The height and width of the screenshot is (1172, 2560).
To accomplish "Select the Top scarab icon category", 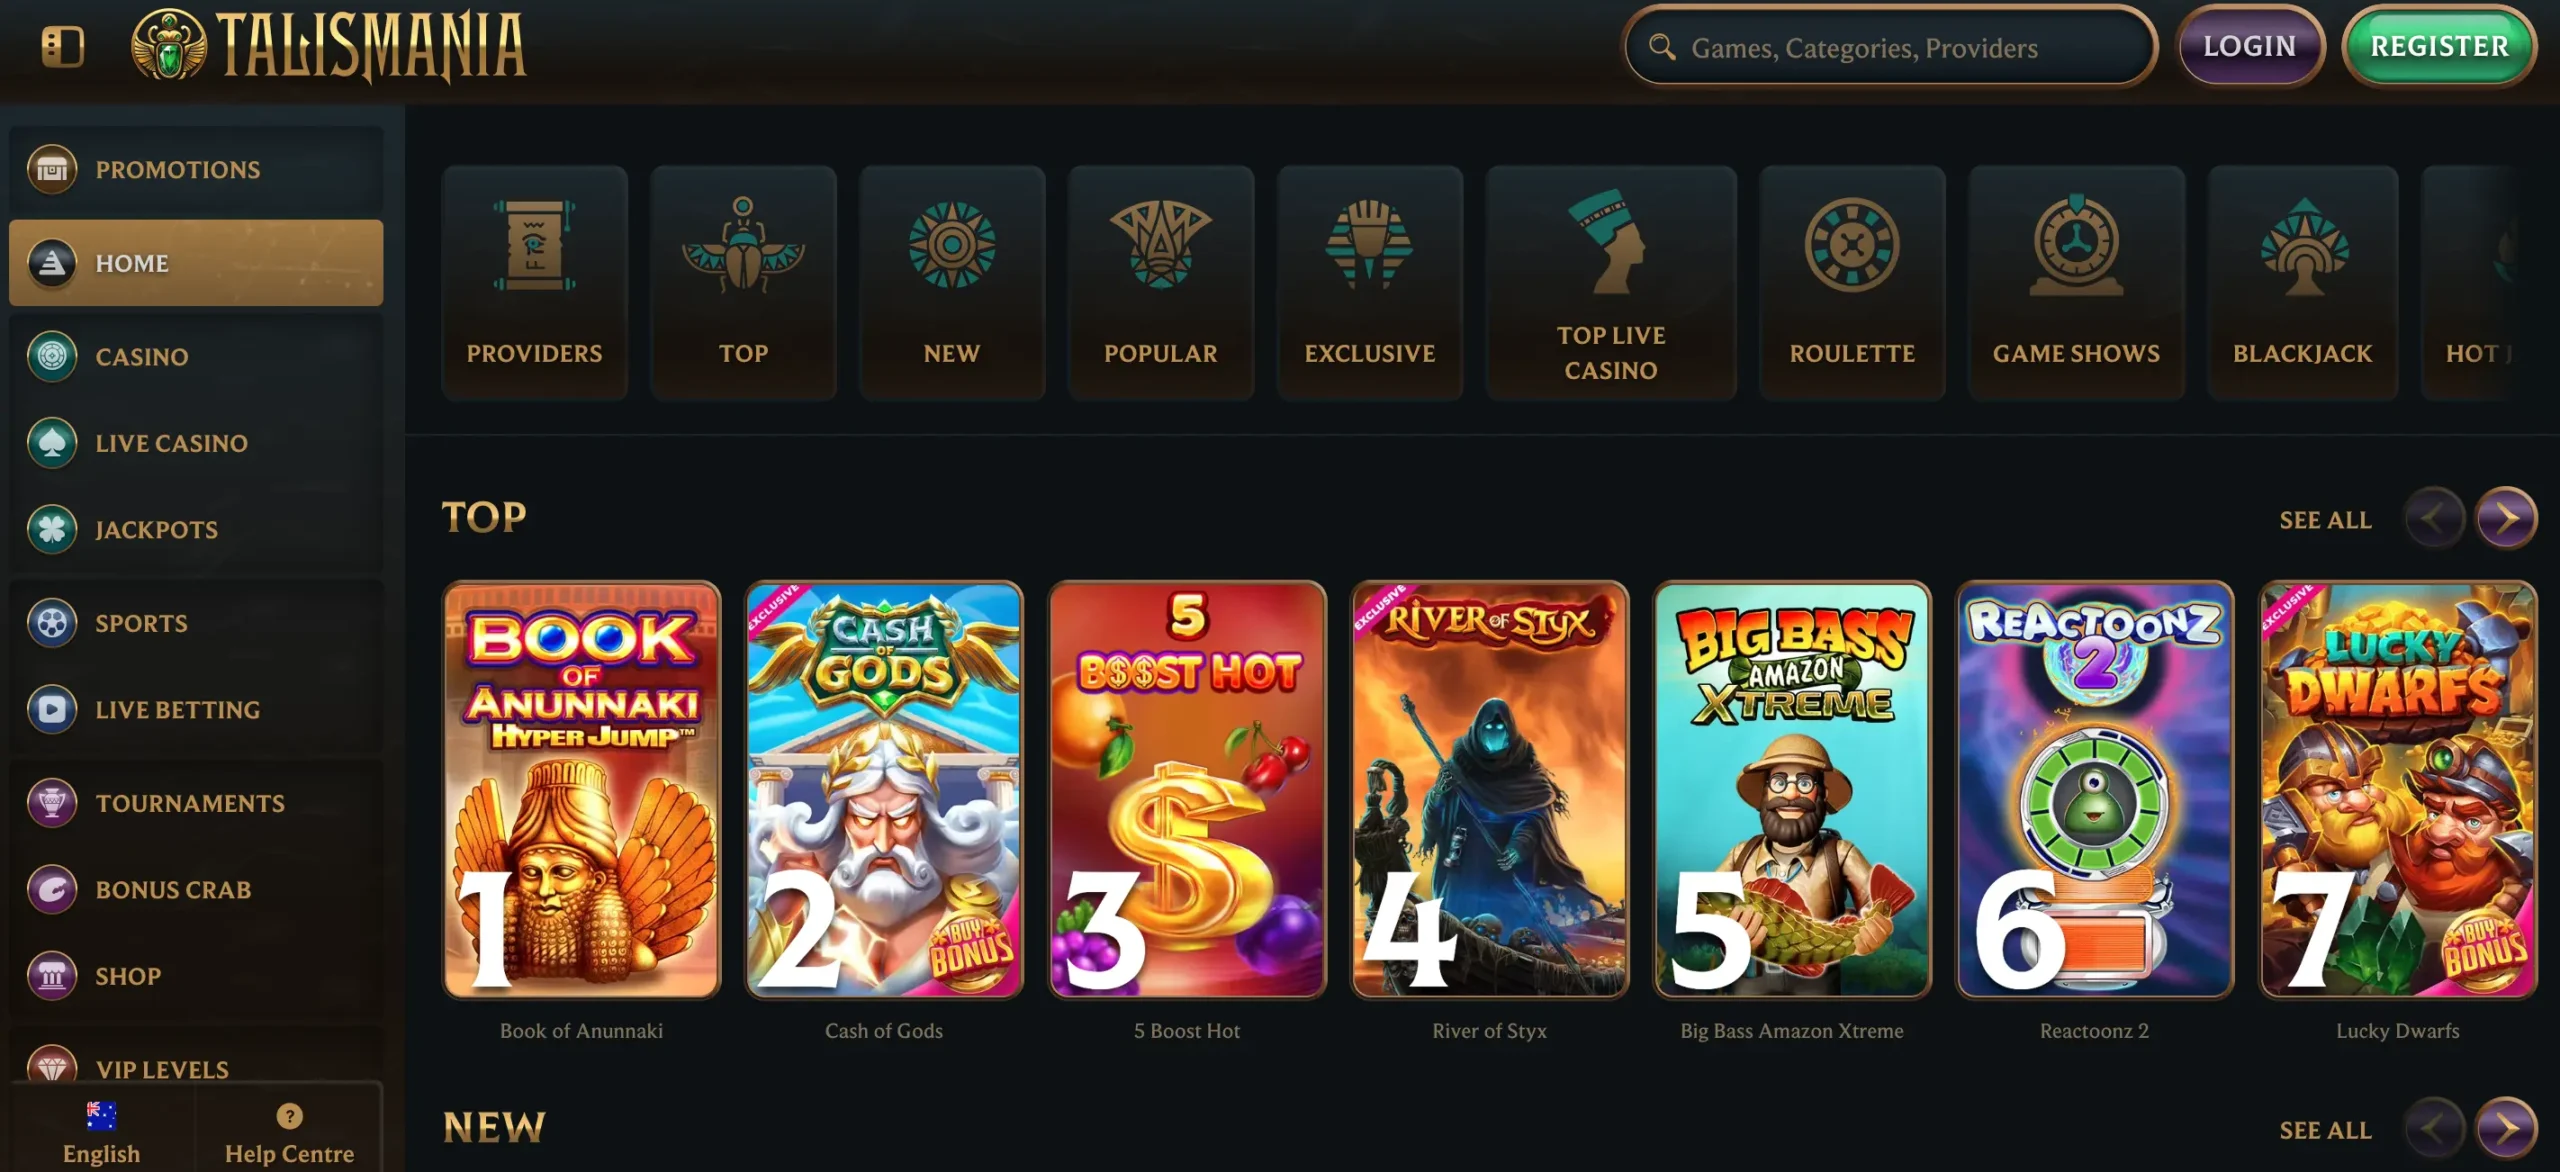I will (743, 283).
